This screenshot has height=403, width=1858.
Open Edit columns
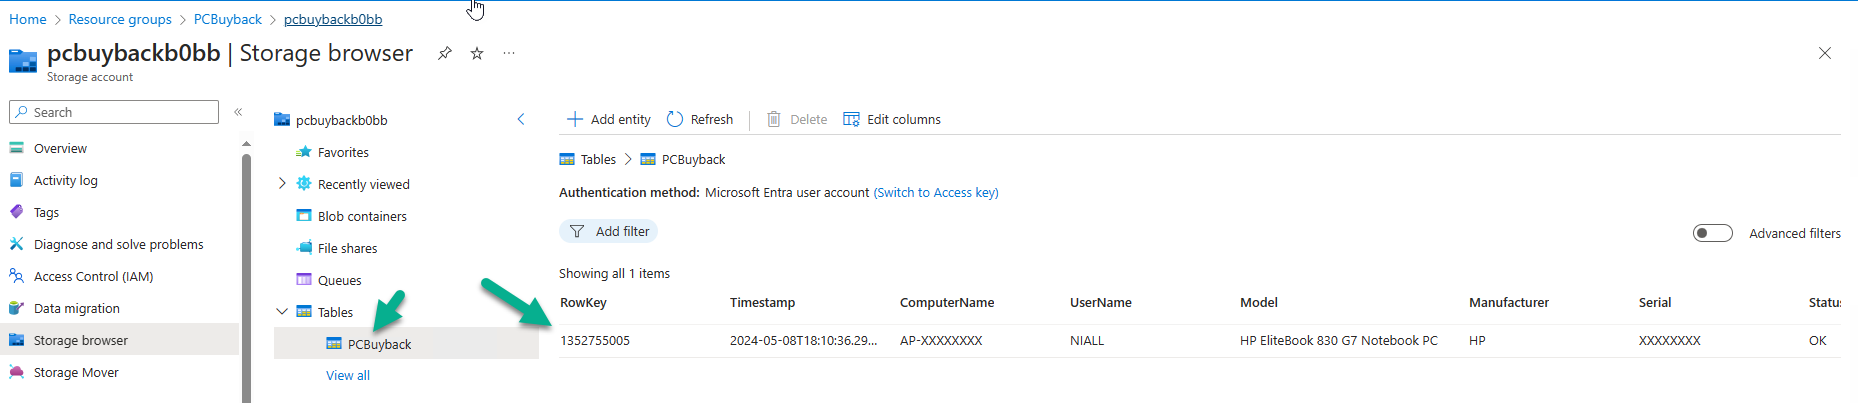click(x=892, y=119)
